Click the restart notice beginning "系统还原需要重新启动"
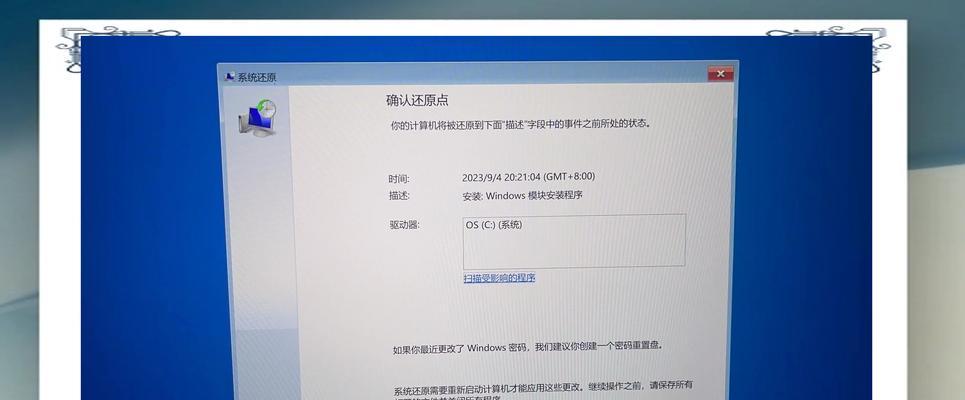This screenshot has width=965, height=400. coord(543,390)
